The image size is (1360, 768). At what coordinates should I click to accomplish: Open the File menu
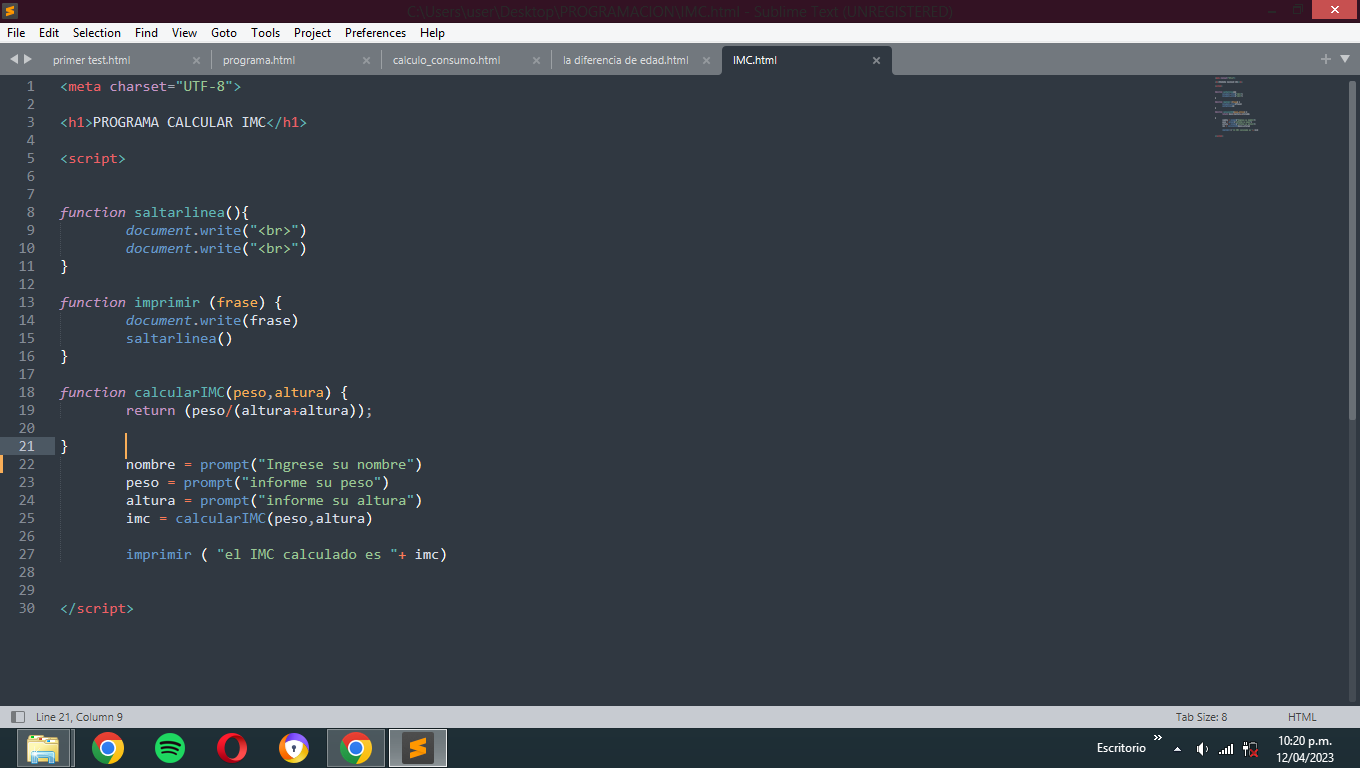15,33
